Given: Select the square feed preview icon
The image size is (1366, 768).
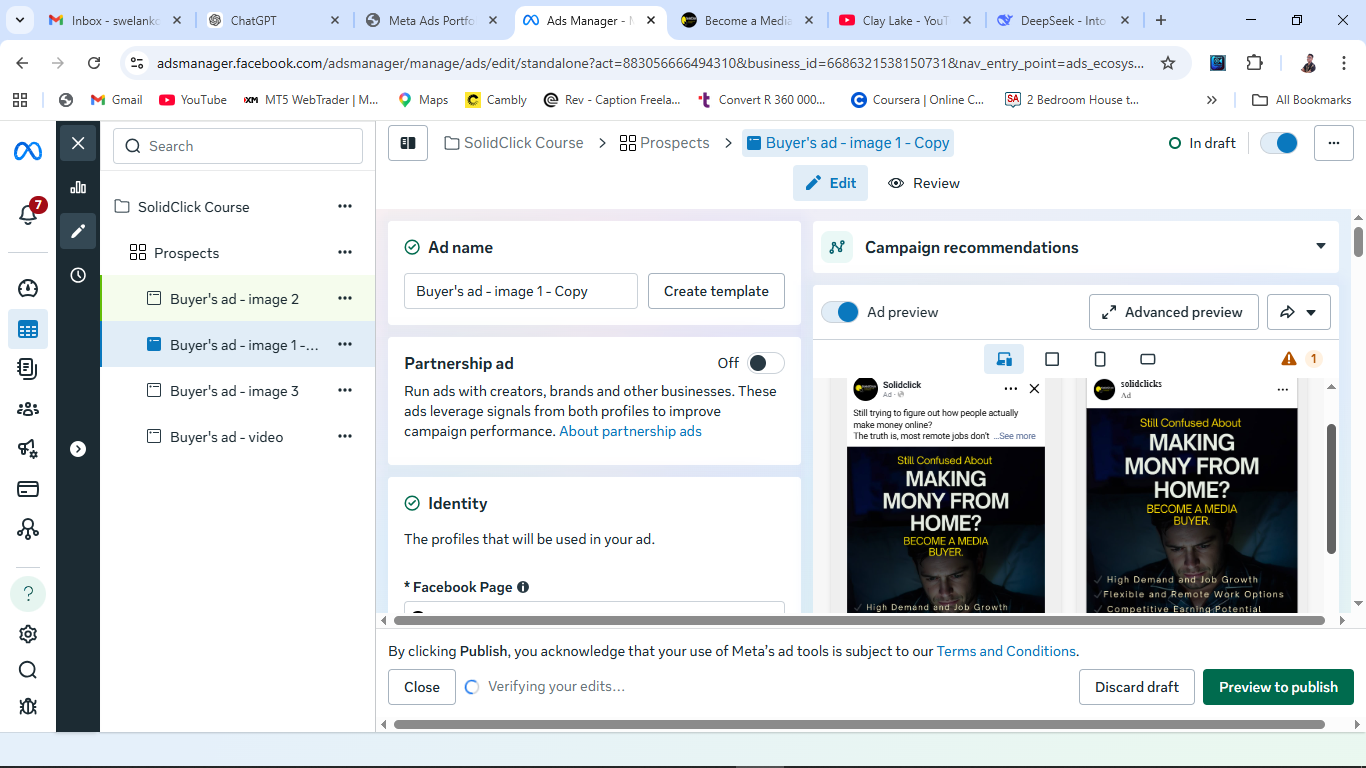Looking at the screenshot, I should click(1052, 359).
